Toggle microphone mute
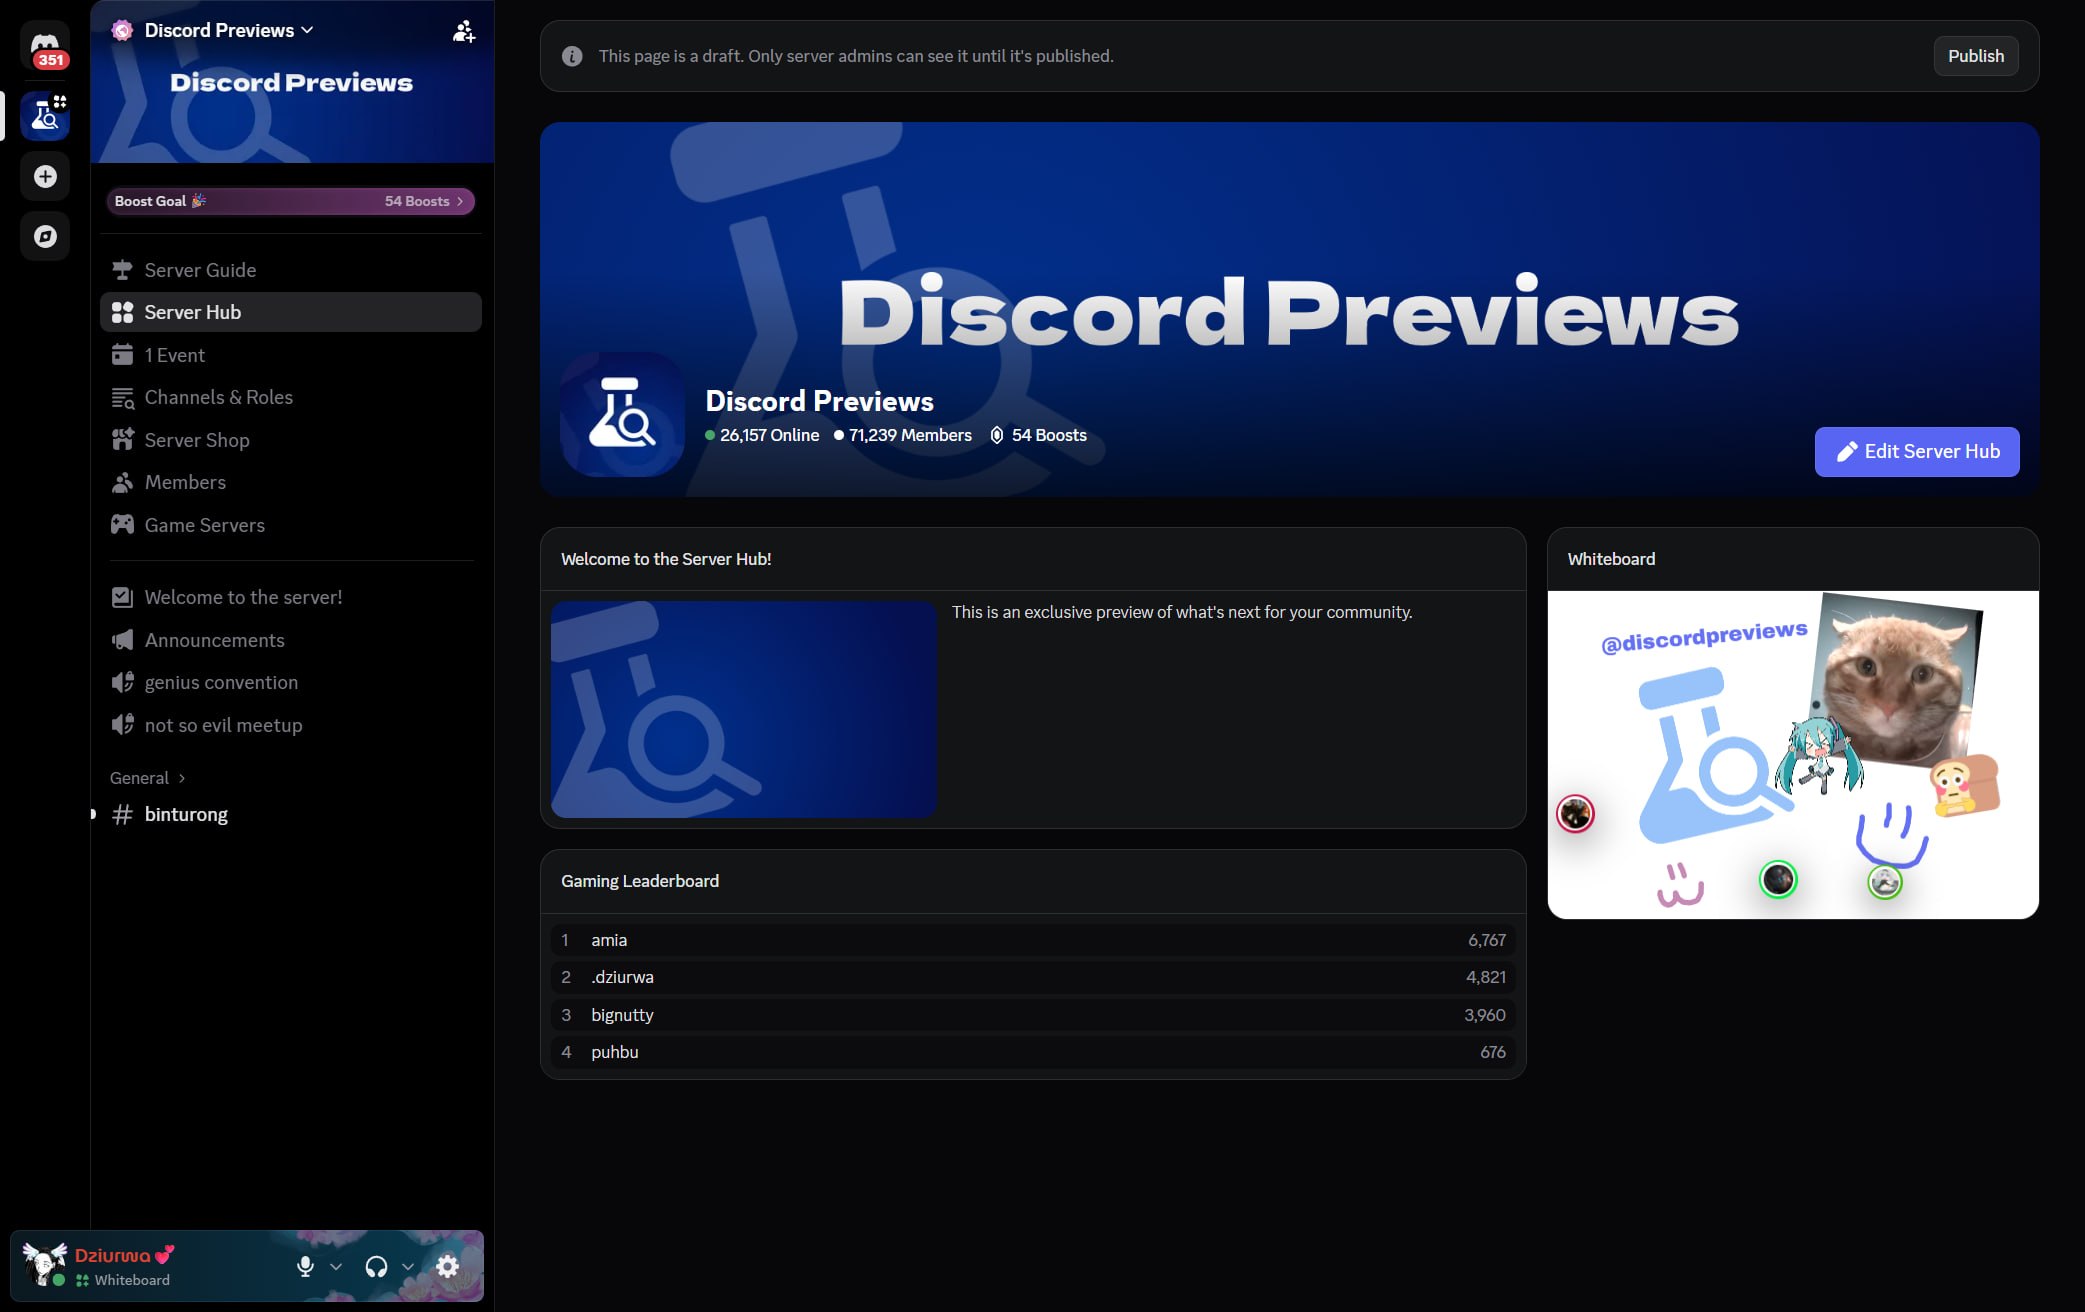Image resolution: width=2085 pixels, height=1312 pixels. [x=305, y=1266]
